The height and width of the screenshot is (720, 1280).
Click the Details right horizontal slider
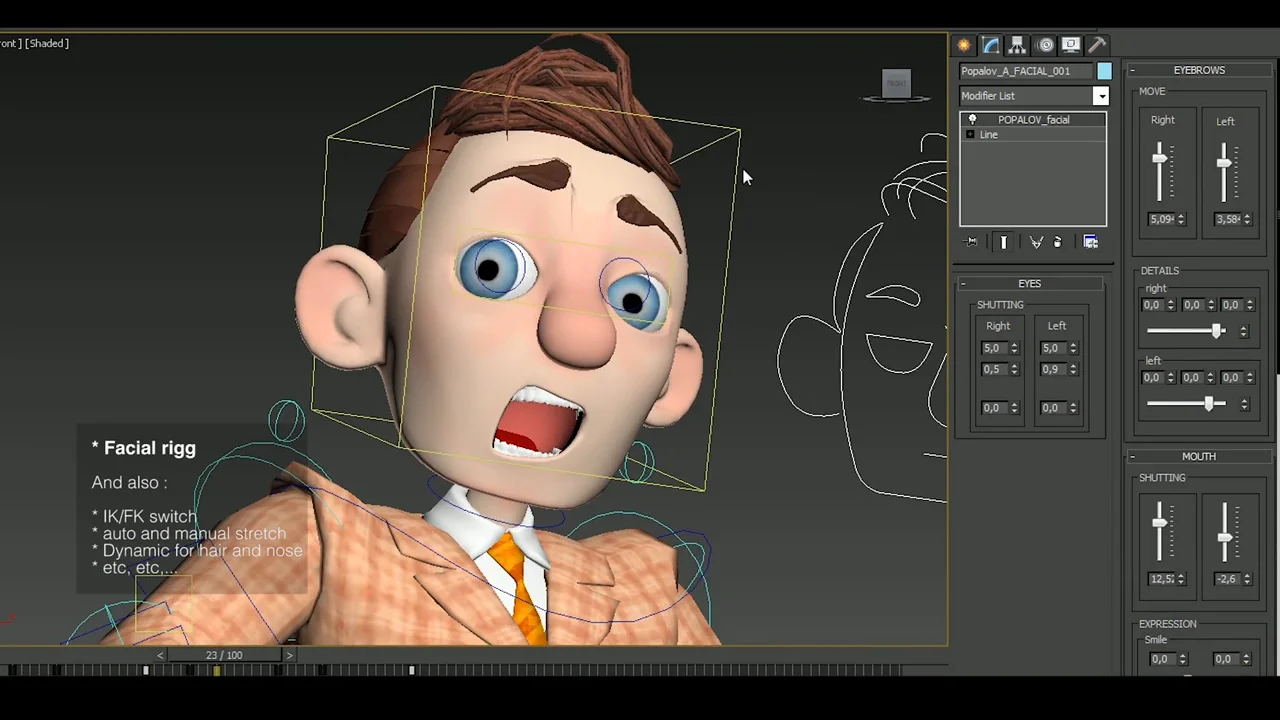pyautogui.click(x=1217, y=331)
